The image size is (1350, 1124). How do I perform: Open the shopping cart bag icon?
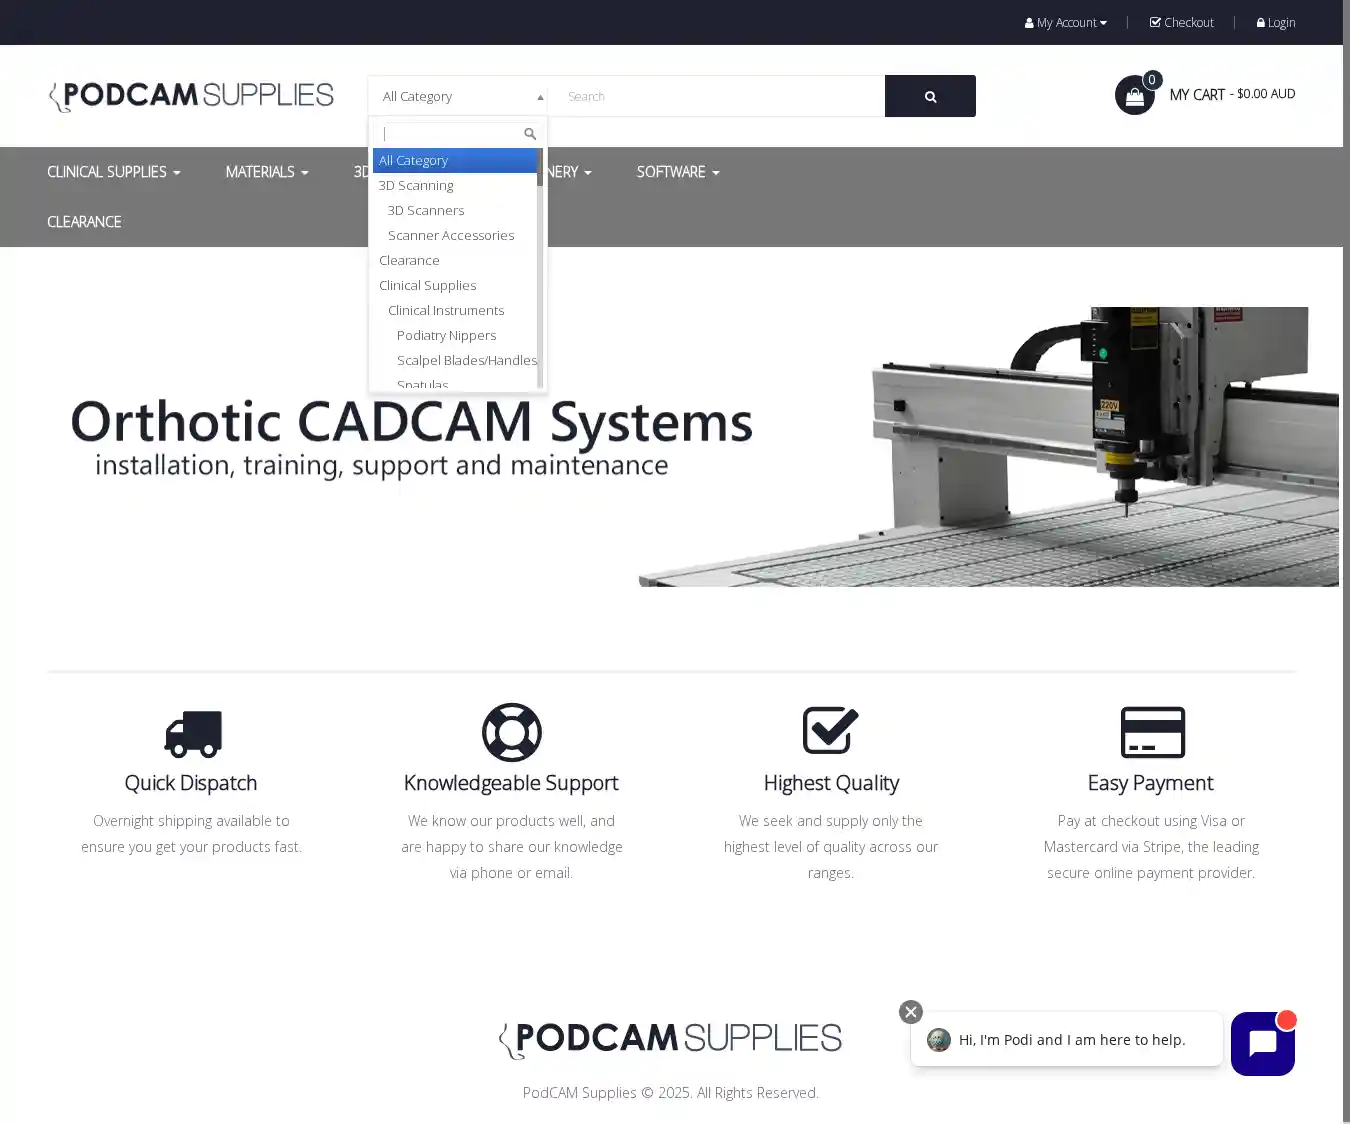point(1134,96)
